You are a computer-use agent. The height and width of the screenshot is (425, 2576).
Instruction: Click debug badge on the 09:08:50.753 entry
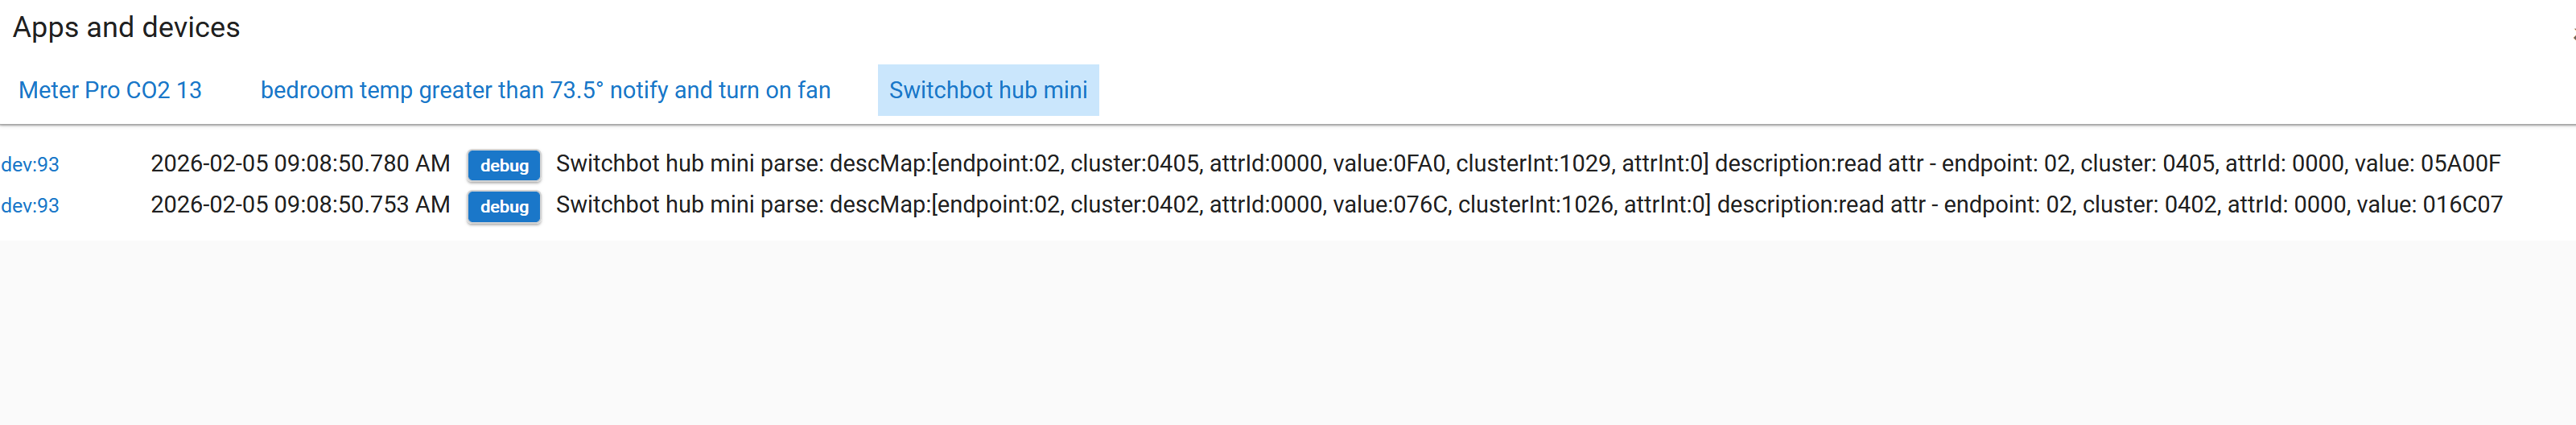point(504,206)
